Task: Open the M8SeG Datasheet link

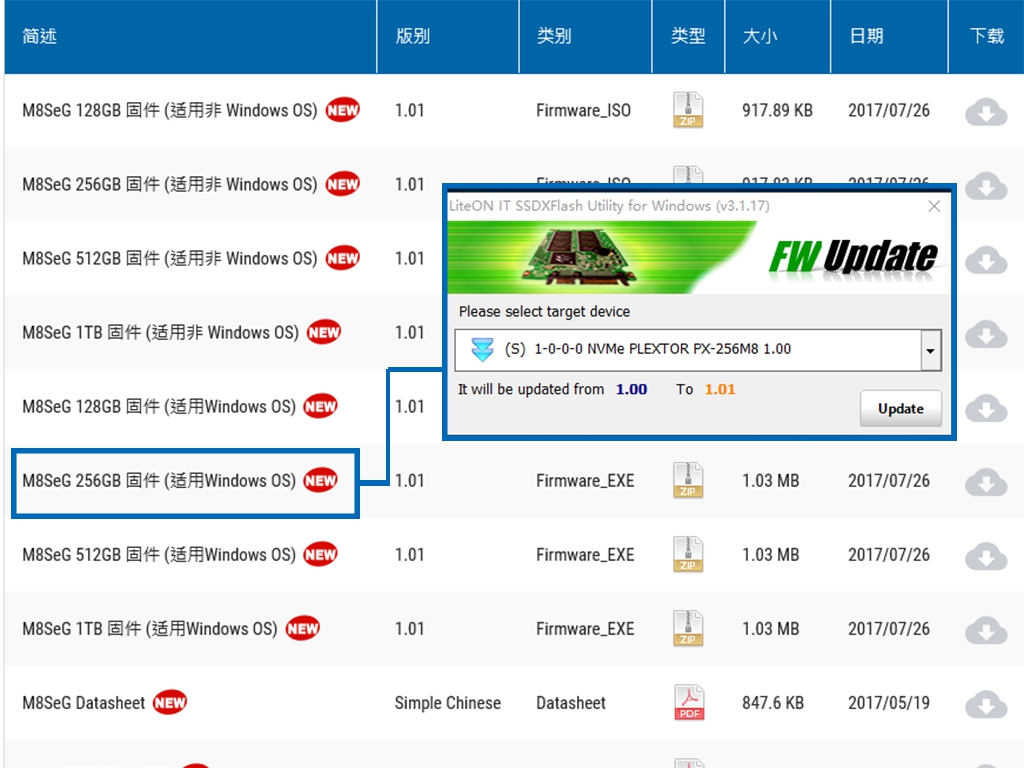Action: pyautogui.click(x=84, y=703)
